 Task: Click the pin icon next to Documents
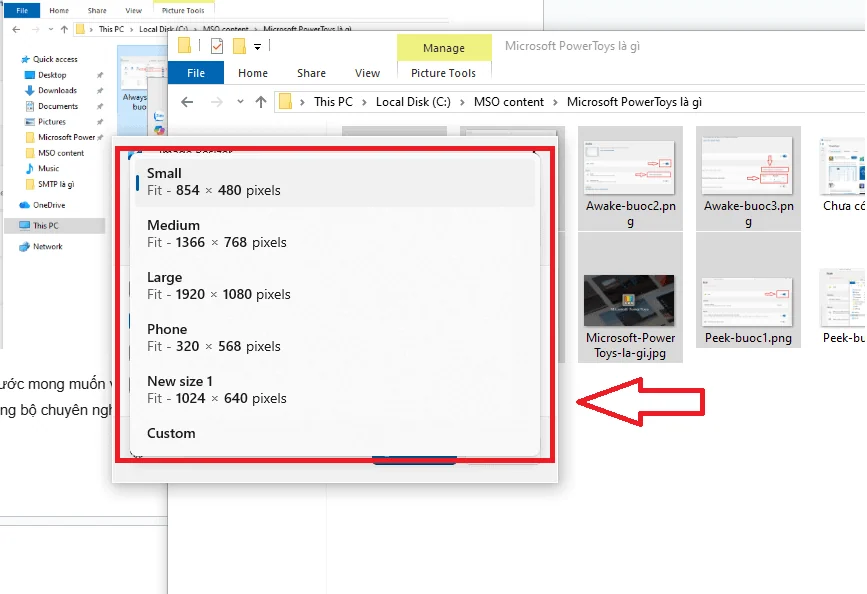(x=100, y=106)
